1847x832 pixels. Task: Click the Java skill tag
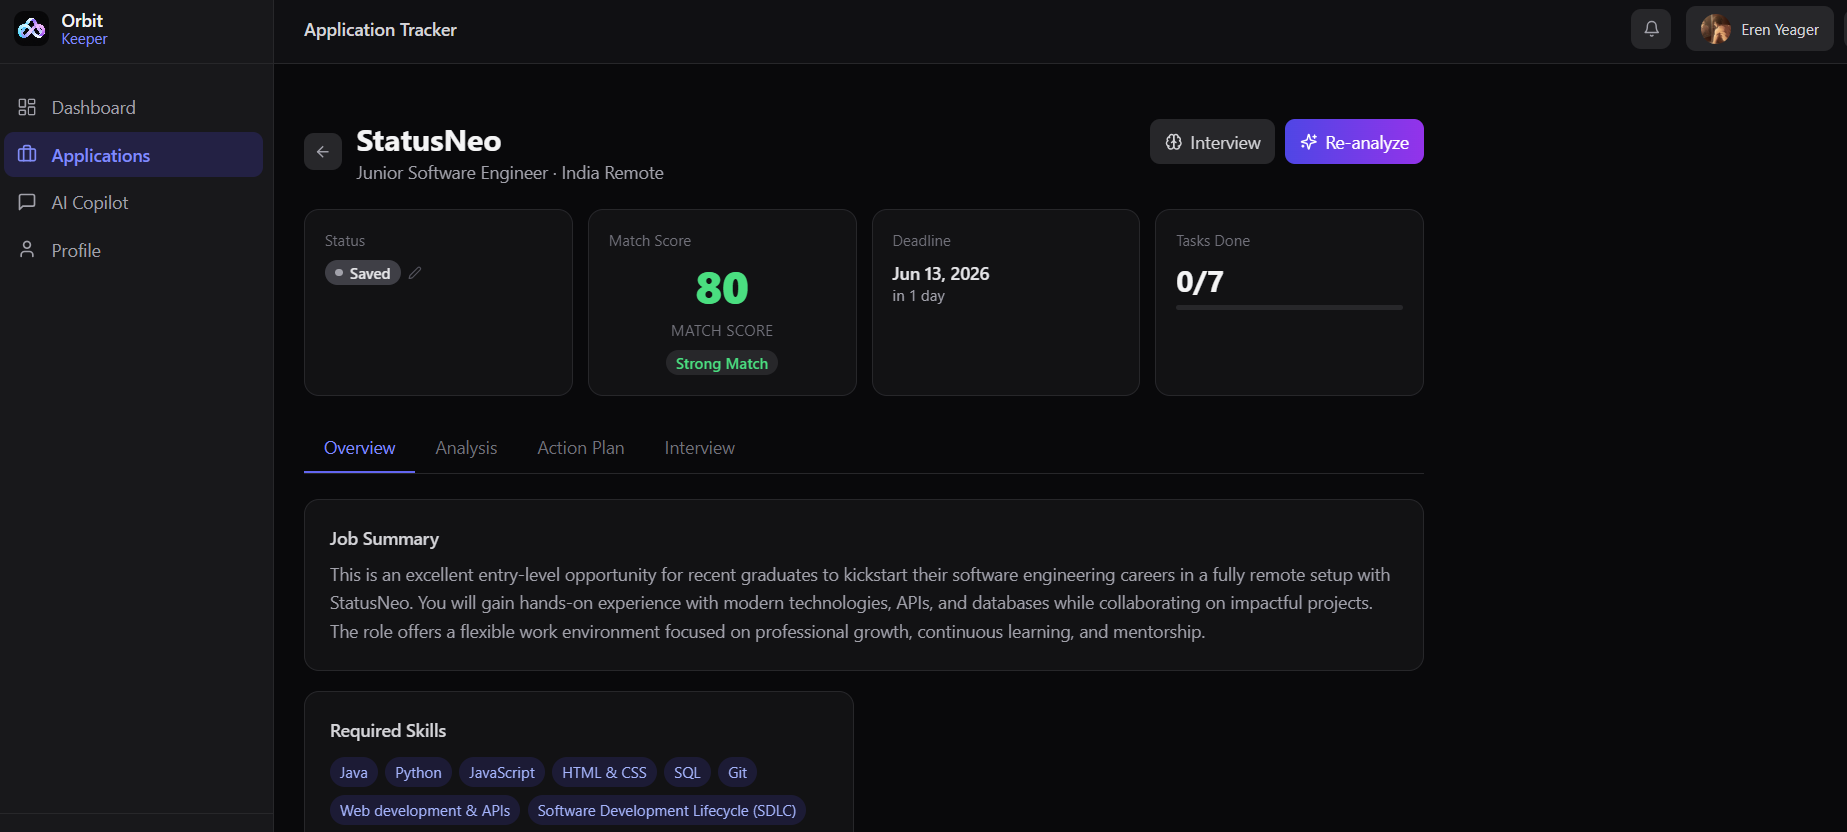point(354,772)
